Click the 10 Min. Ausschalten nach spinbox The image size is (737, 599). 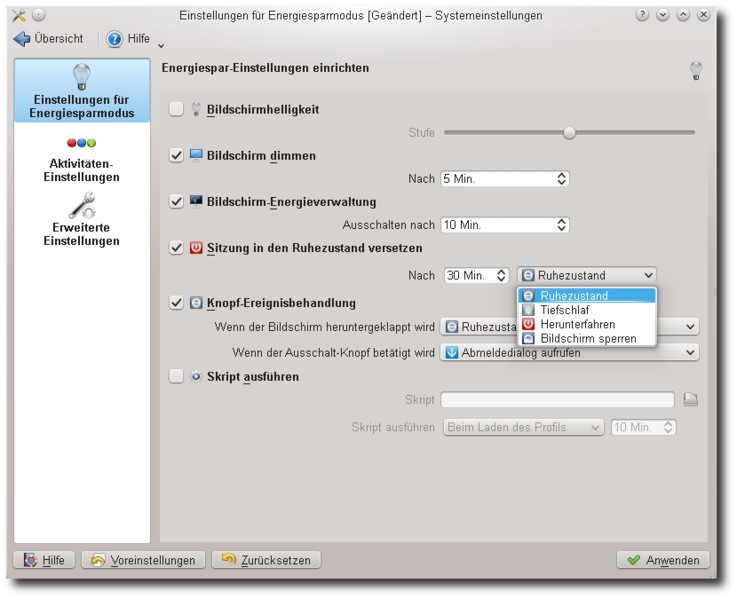(505, 225)
